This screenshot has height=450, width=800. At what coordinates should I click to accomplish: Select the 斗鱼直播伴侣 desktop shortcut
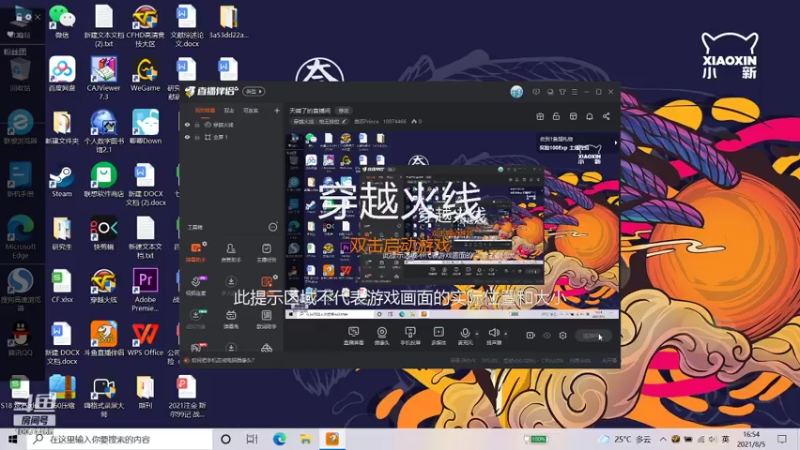(104, 339)
